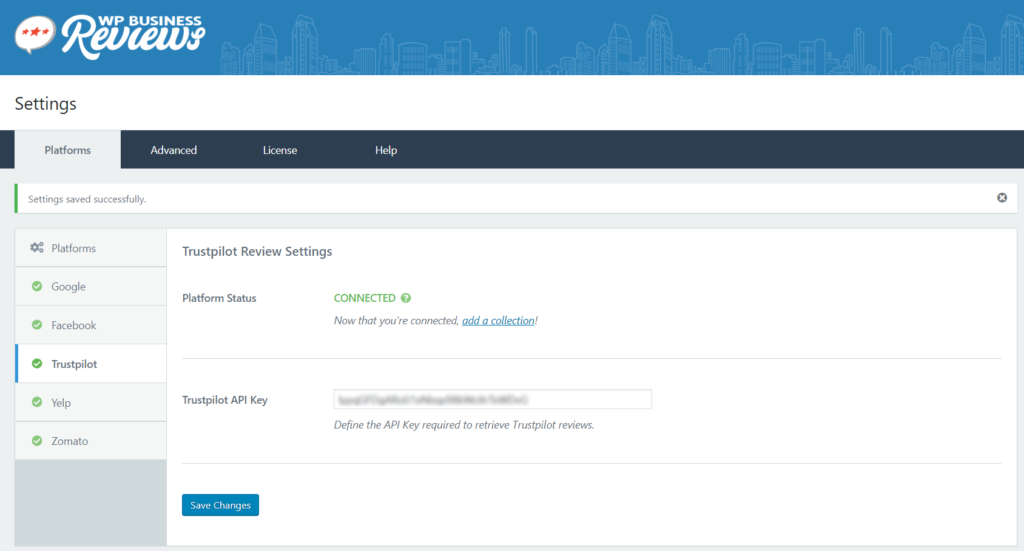Switch to the Advanced tab
Image resolution: width=1024 pixels, height=551 pixels.
[174, 150]
